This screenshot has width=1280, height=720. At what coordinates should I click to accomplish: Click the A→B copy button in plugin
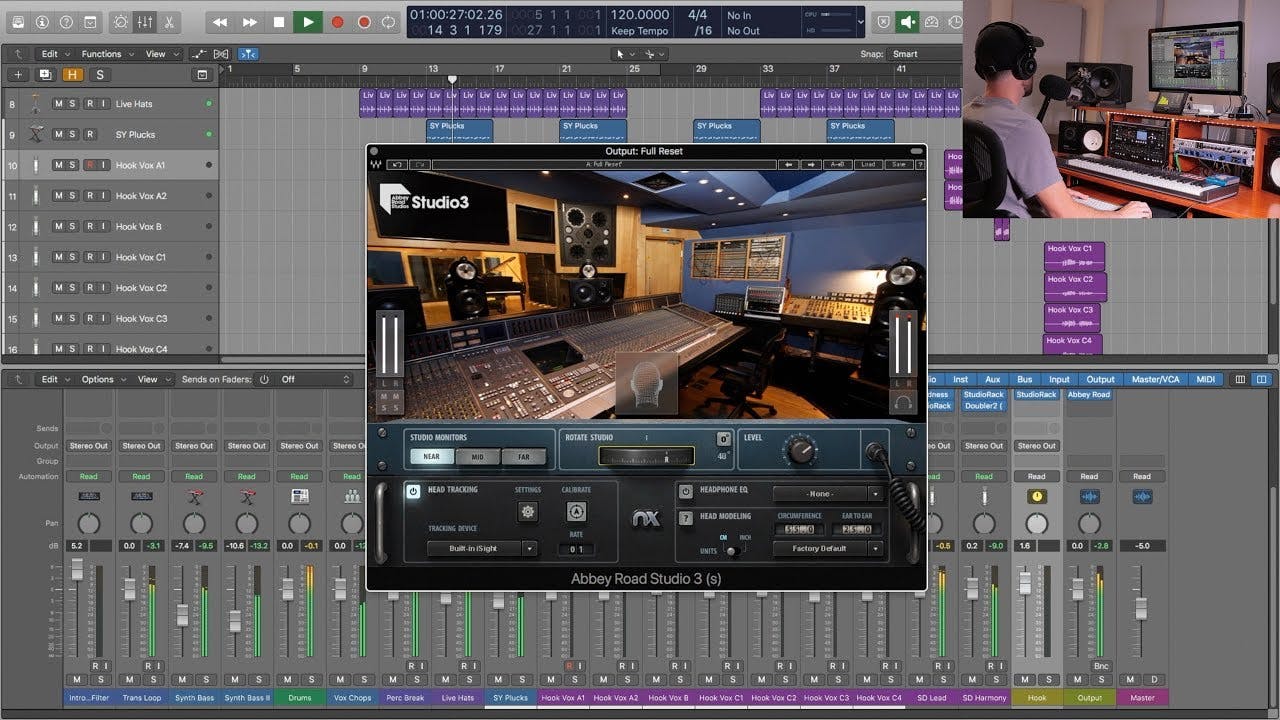(x=837, y=164)
